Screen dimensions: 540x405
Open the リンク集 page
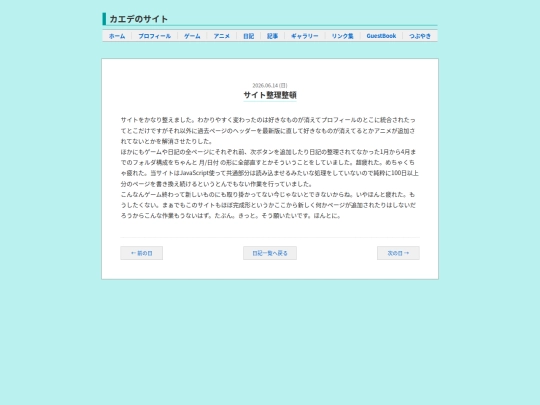343,36
